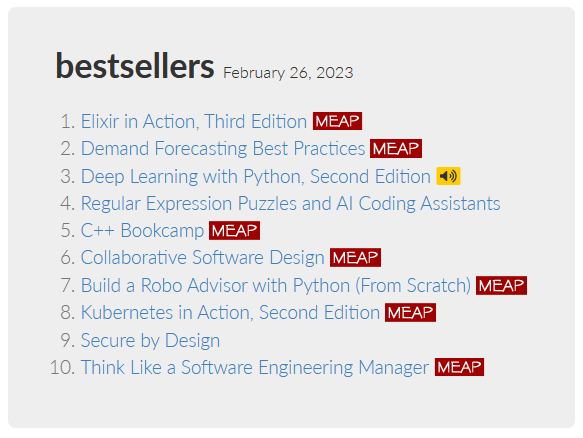Open Collaborative Software Design book link

(x=203, y=258)
